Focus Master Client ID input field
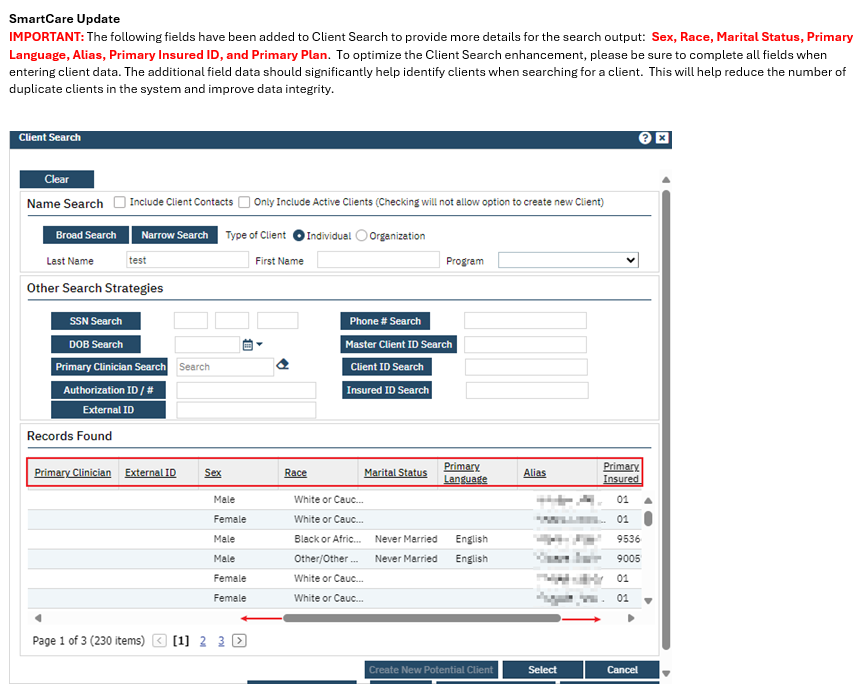 (525, 345)
